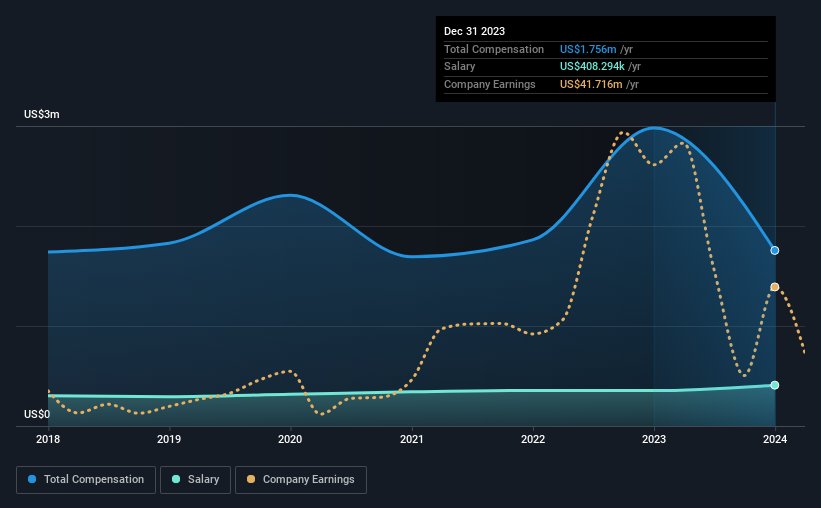This screenshot has width=821, height=508.
Task: Click the 2024 x-axis label
Action: coord(775,439)
